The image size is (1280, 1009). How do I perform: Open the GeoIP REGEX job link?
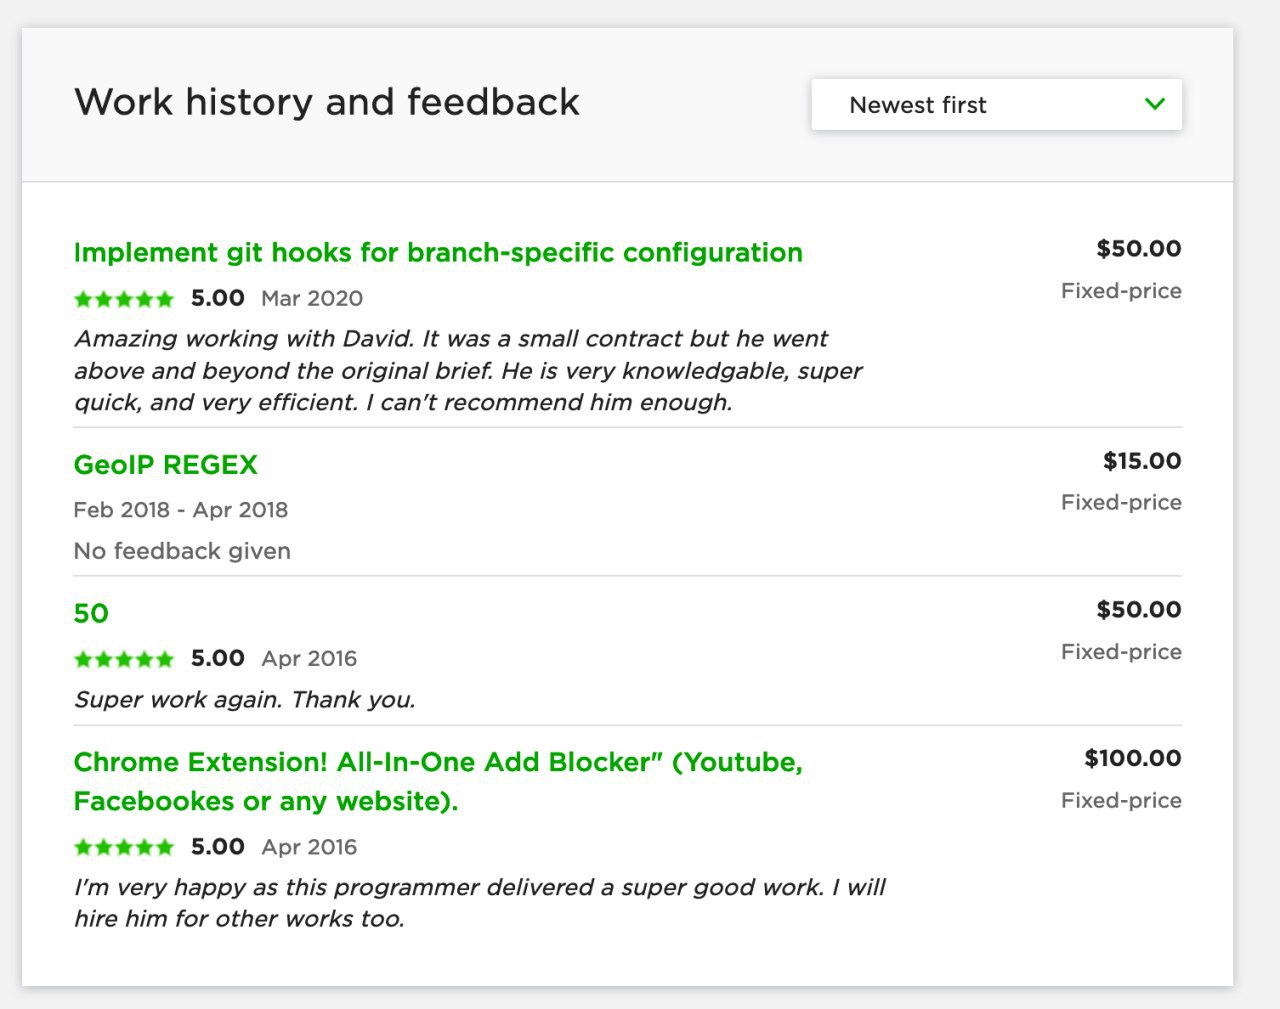[166, 465]
